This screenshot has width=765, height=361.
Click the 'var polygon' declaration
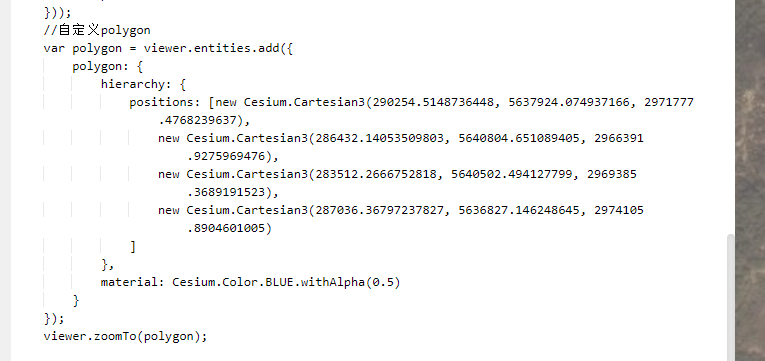coord(82,48)
